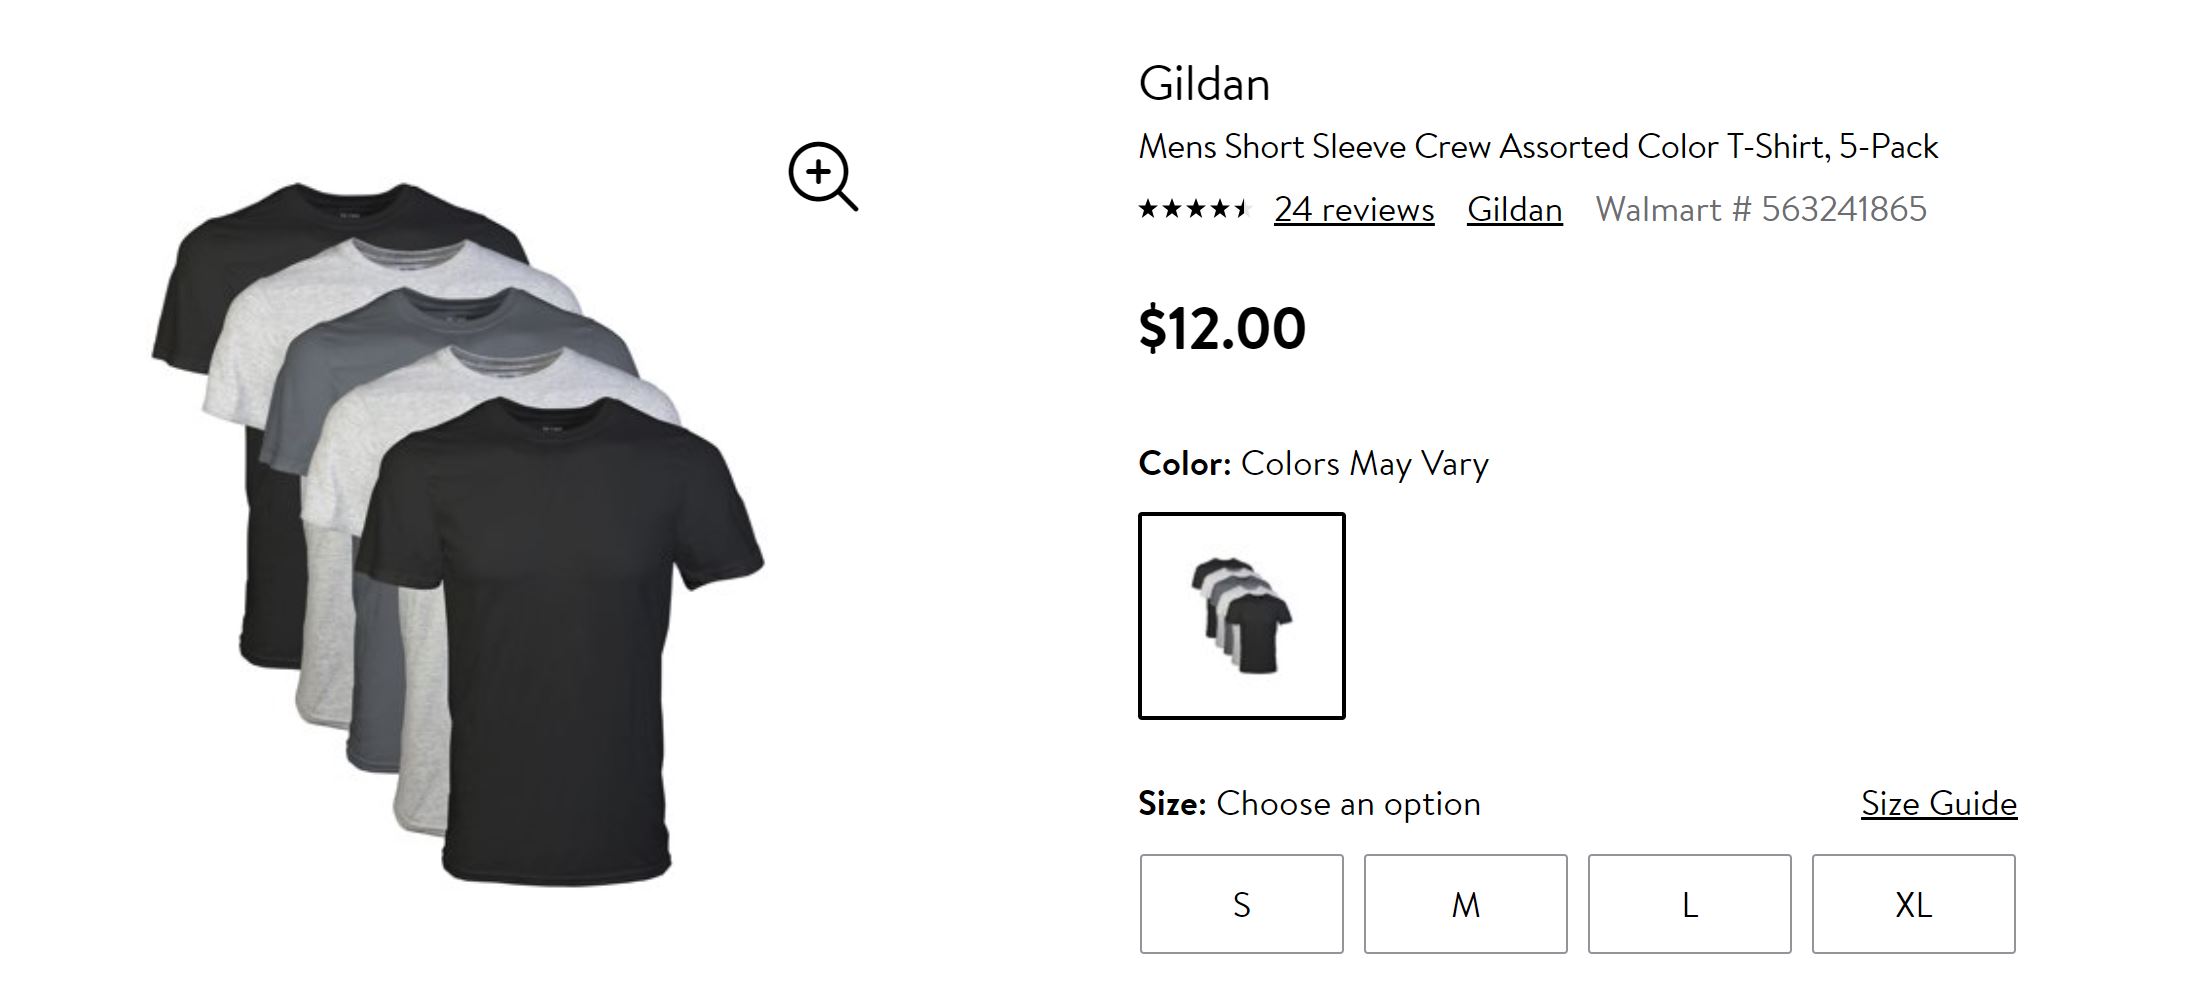Click the "Color: Colors May Vary" label

coord(1313,464)
